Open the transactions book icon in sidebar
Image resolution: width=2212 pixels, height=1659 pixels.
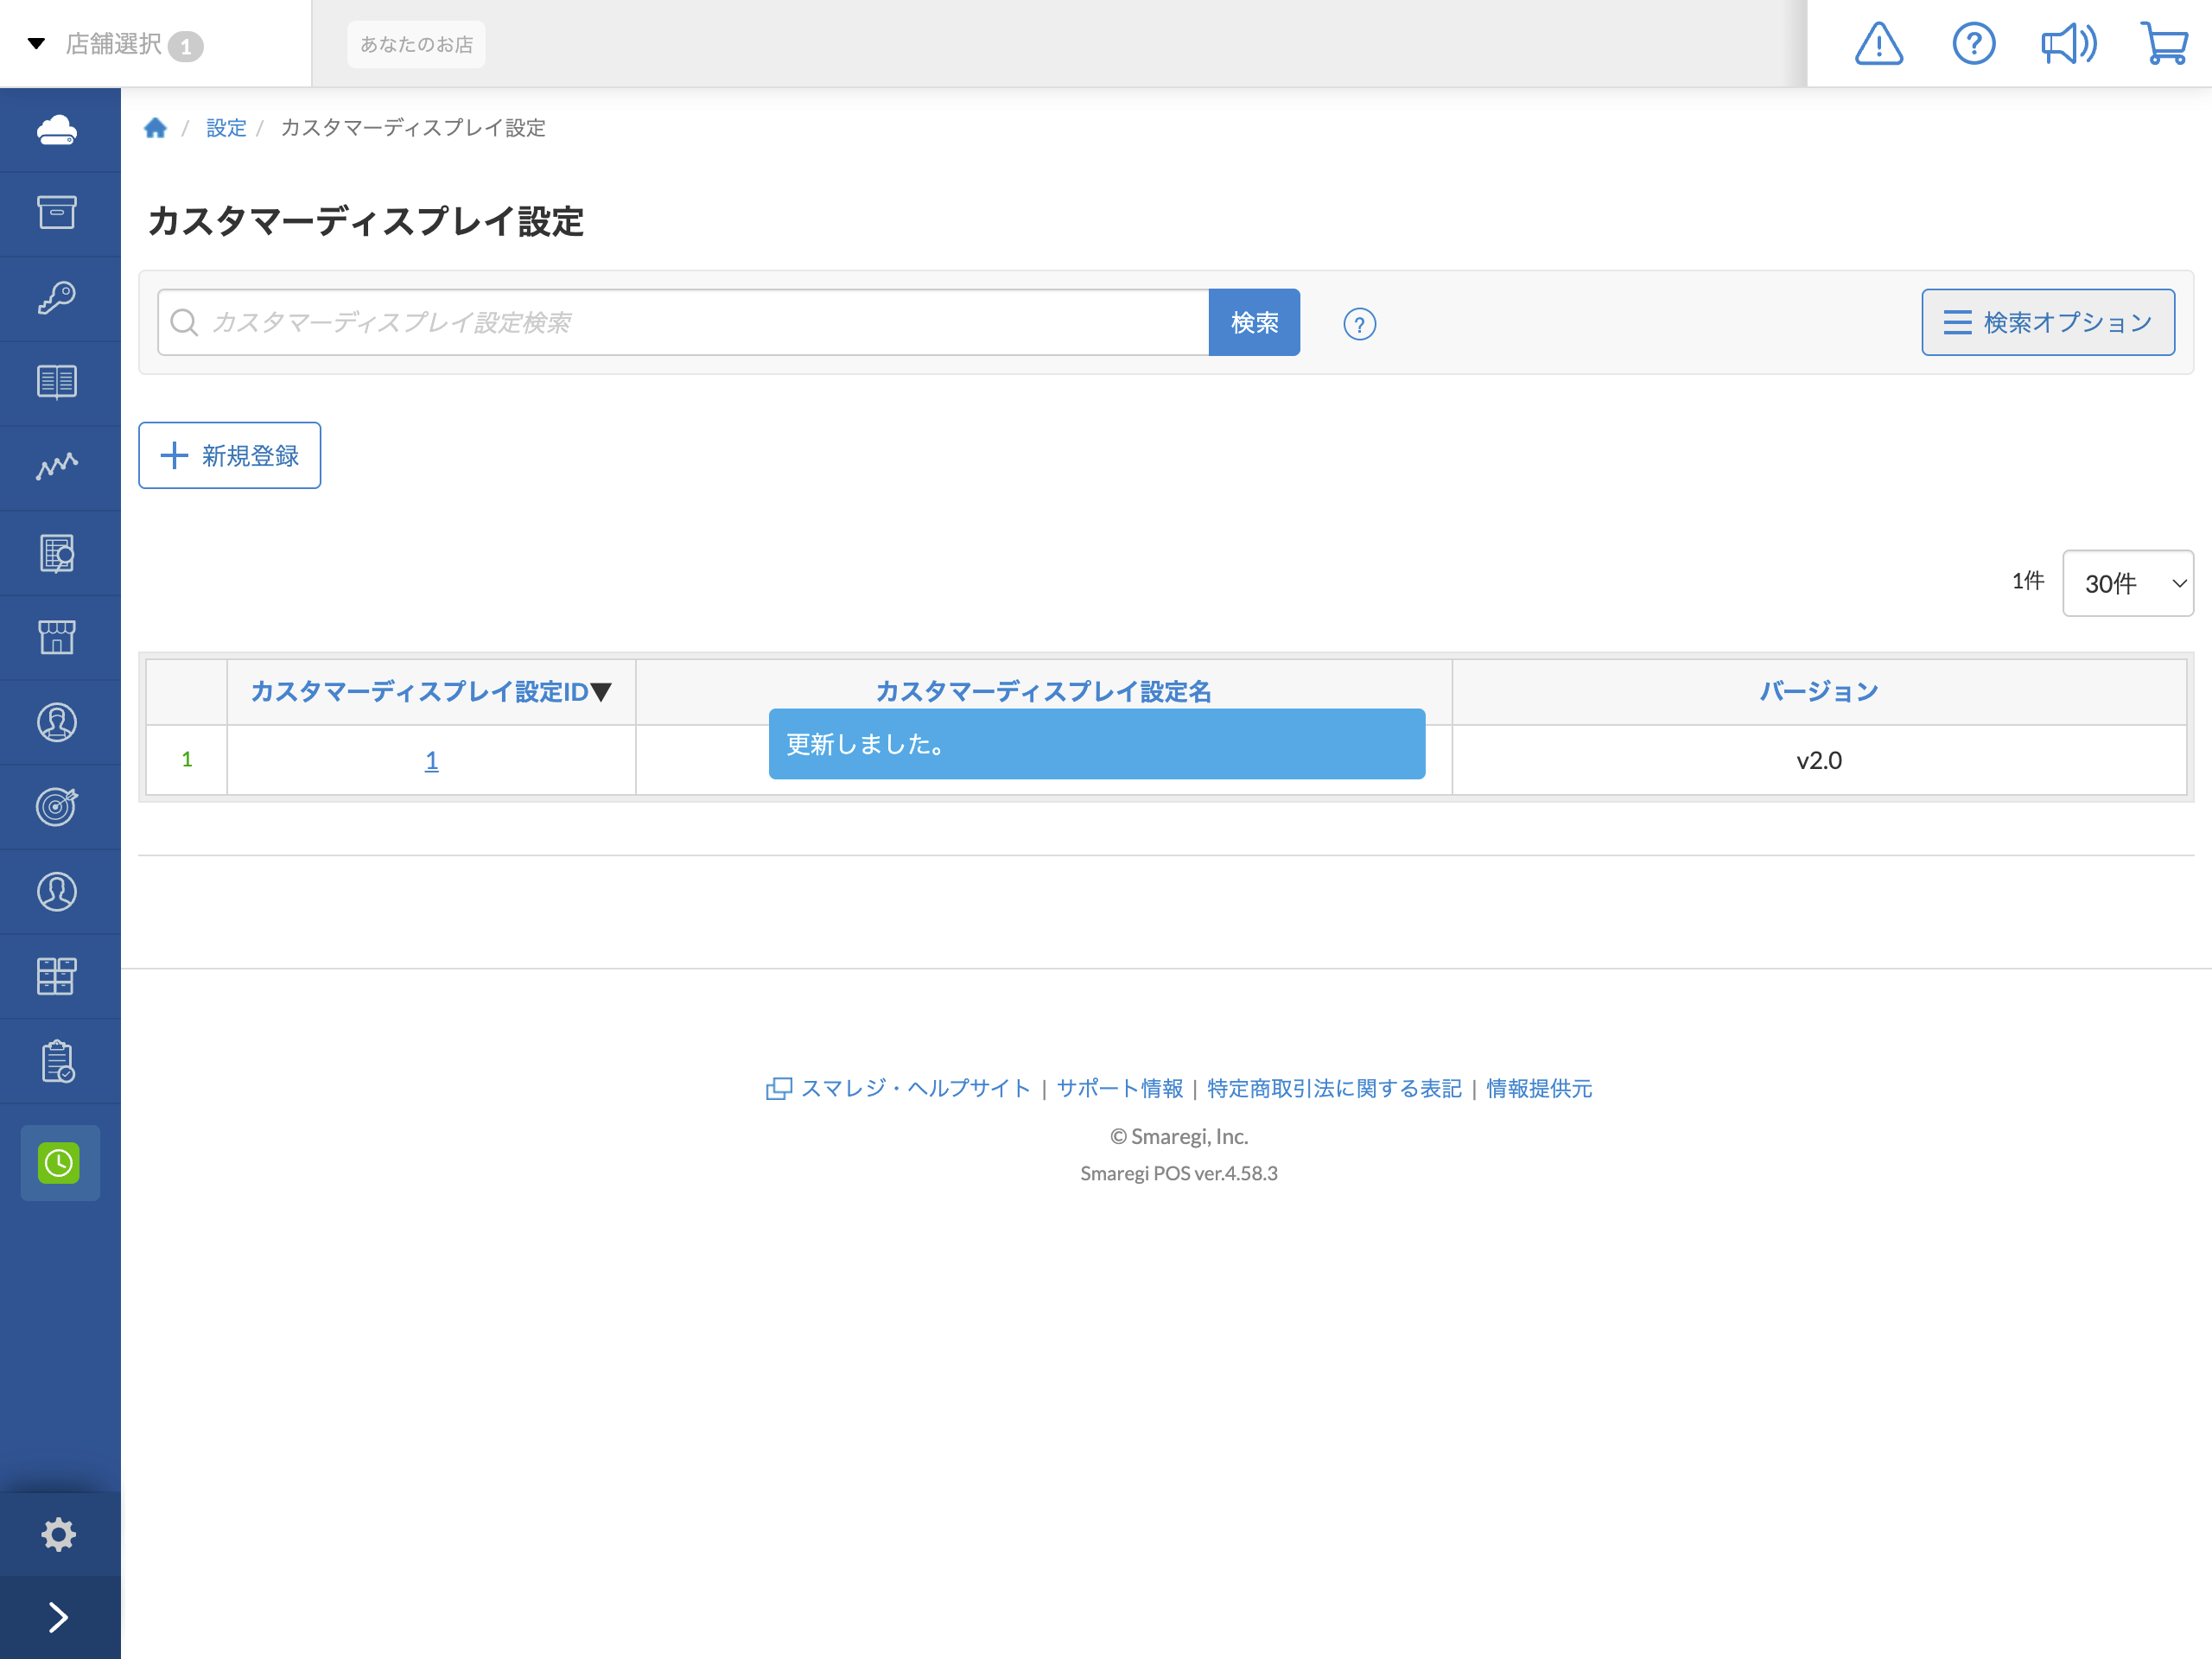pos(59,382)
